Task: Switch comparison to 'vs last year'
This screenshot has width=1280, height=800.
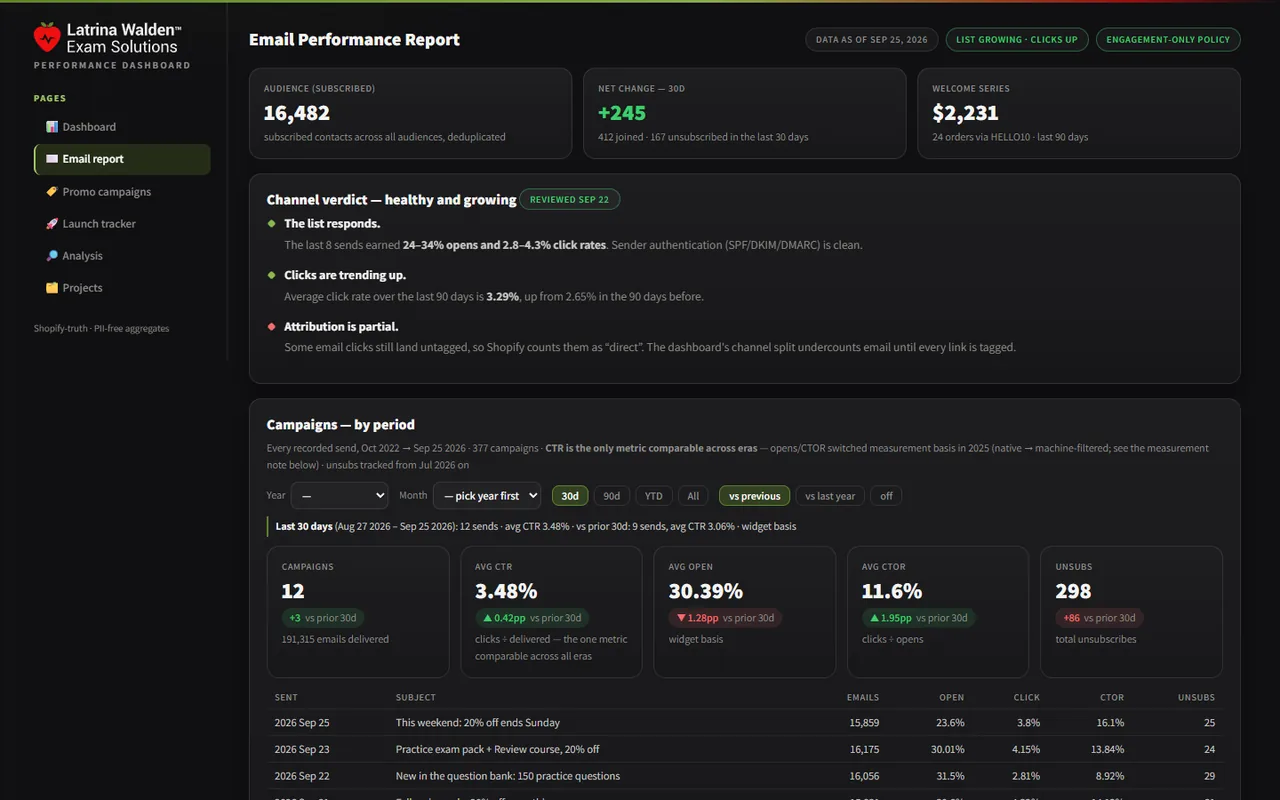Action: pos(830,496)
